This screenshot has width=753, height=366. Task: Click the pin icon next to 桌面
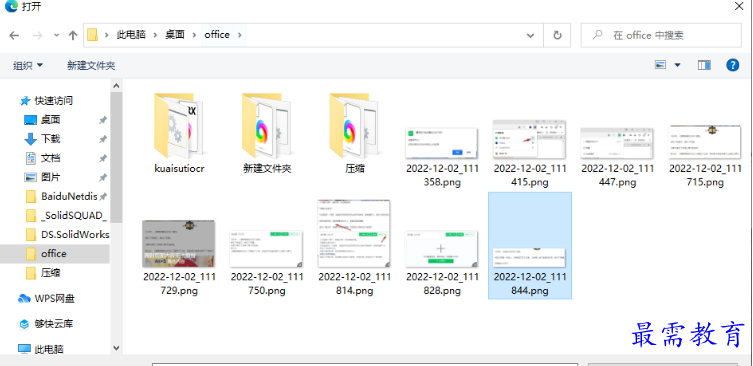click(x=103, y=120)
